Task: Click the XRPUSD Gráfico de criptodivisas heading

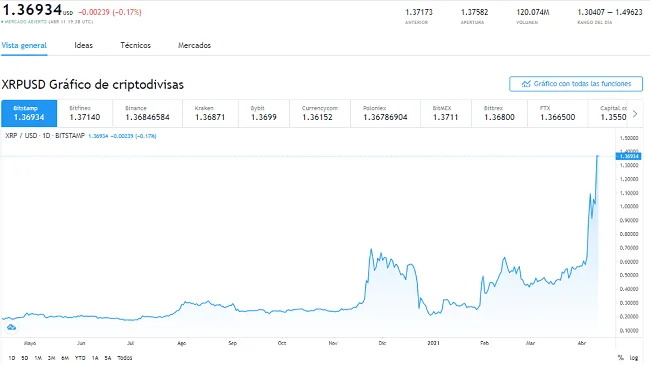Action: point(92,85)
